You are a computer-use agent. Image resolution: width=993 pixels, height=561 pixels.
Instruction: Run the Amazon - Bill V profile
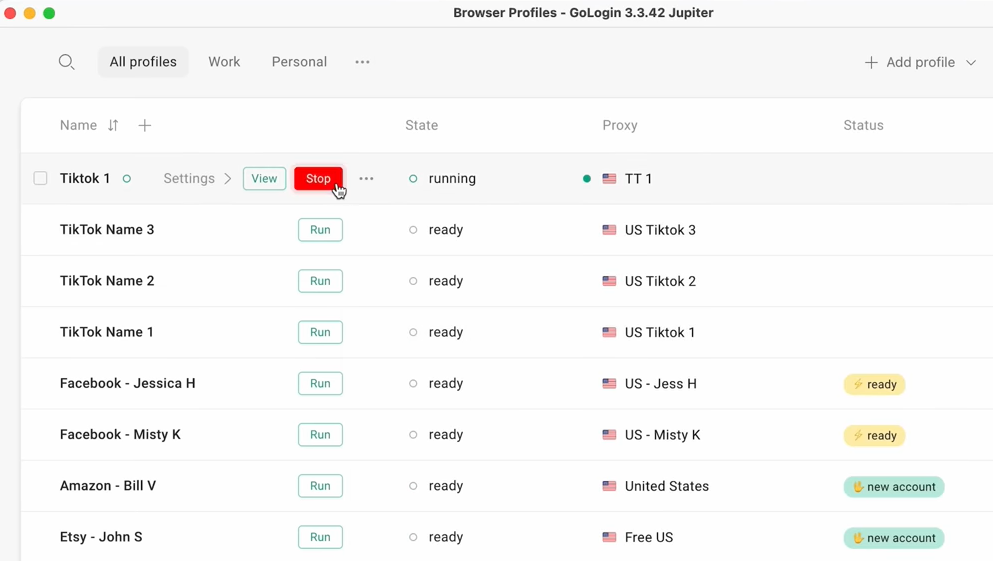pyautogui.click(x=320, y=486)
